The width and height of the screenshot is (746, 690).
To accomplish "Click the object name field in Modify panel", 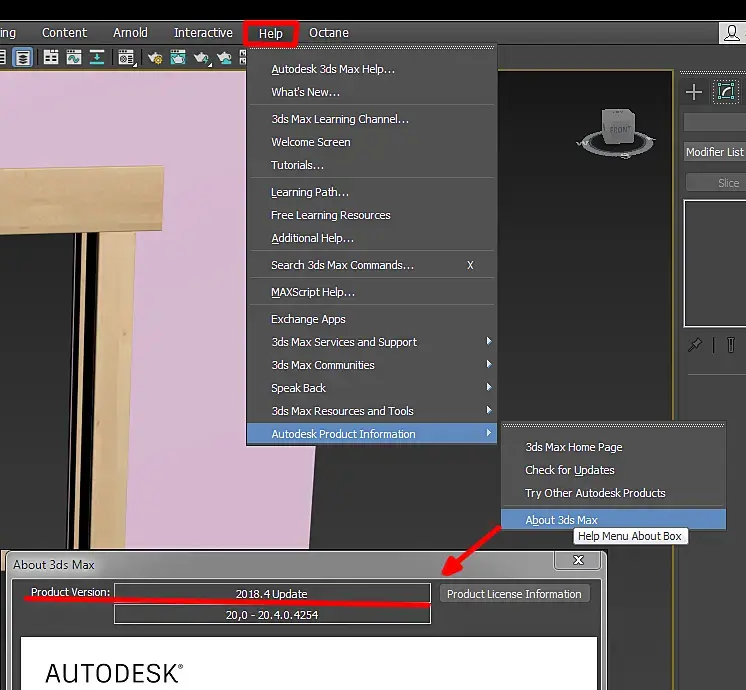I will [715, 122].
